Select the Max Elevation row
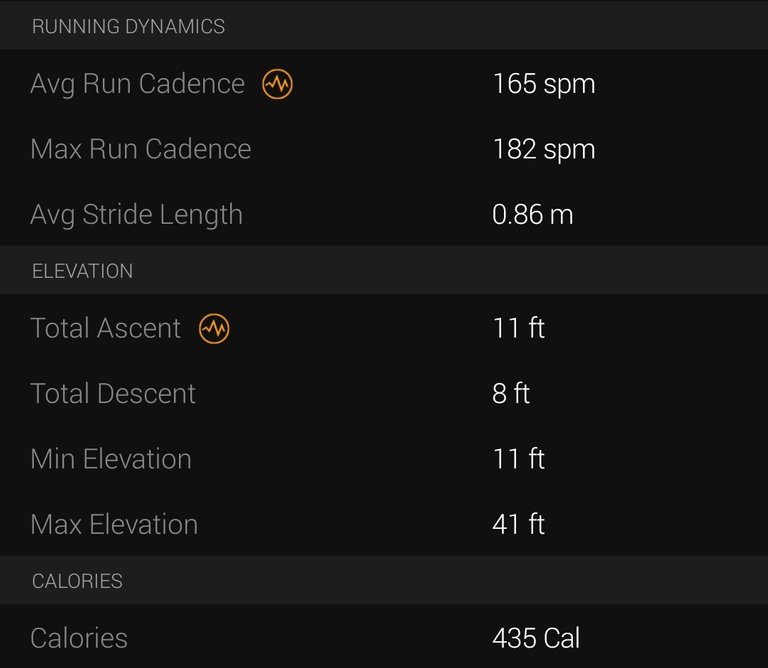Image resolution: width=768 pixels, height=668 pixels. pos(384,524)
